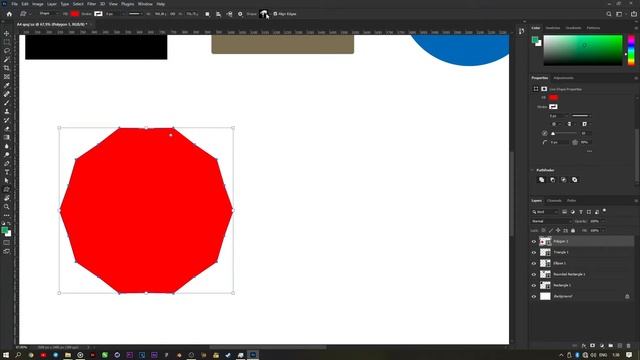Image resolution: width=640 pixels, height=360 pixels.
Task: Click Pathfinder exclude overlapping shapes icon
Action: (x=575, y=180)
